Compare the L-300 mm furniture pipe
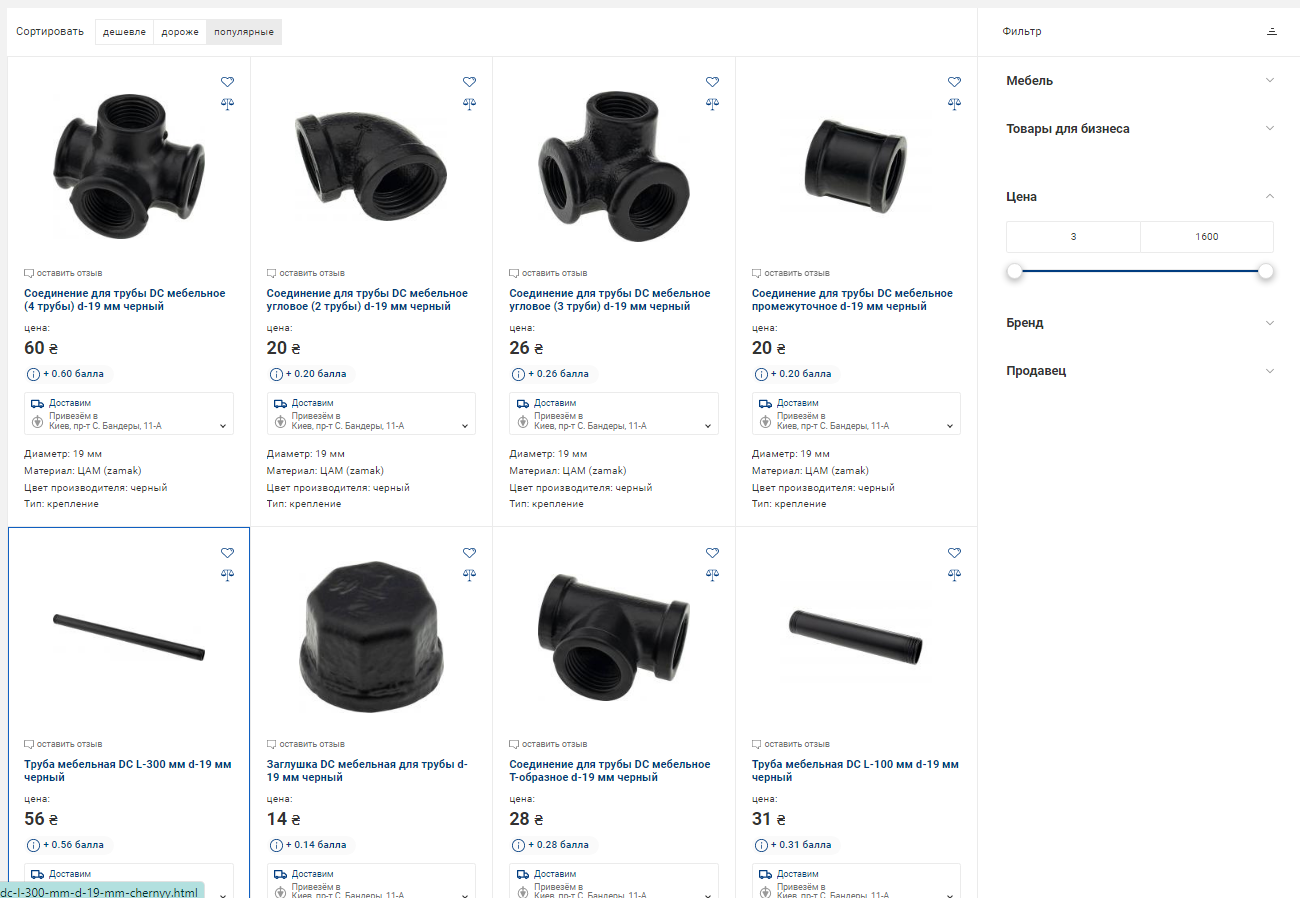This screenshot has width=1300, height=898. pos(227,574)
